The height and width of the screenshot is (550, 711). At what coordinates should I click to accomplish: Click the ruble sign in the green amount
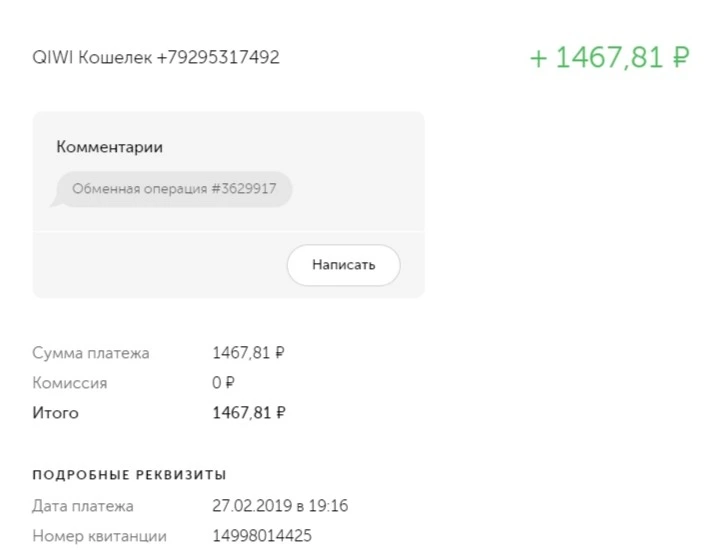pyautogui.click(x=680, y=58)
